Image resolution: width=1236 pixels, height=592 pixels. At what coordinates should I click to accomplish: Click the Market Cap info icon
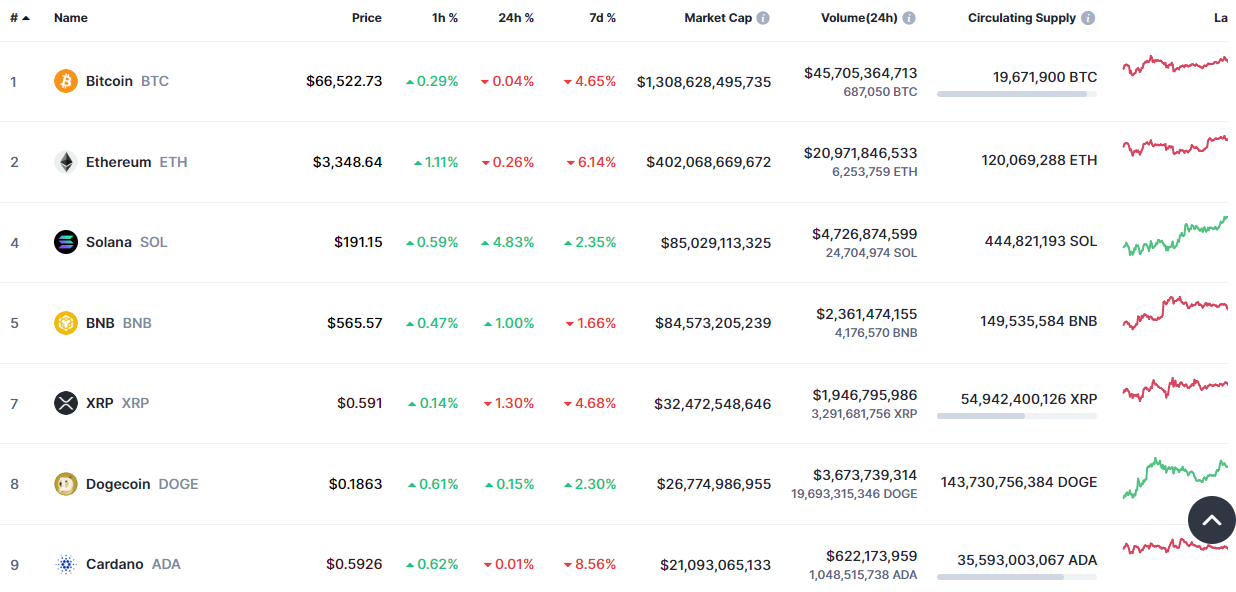[763, 18]
